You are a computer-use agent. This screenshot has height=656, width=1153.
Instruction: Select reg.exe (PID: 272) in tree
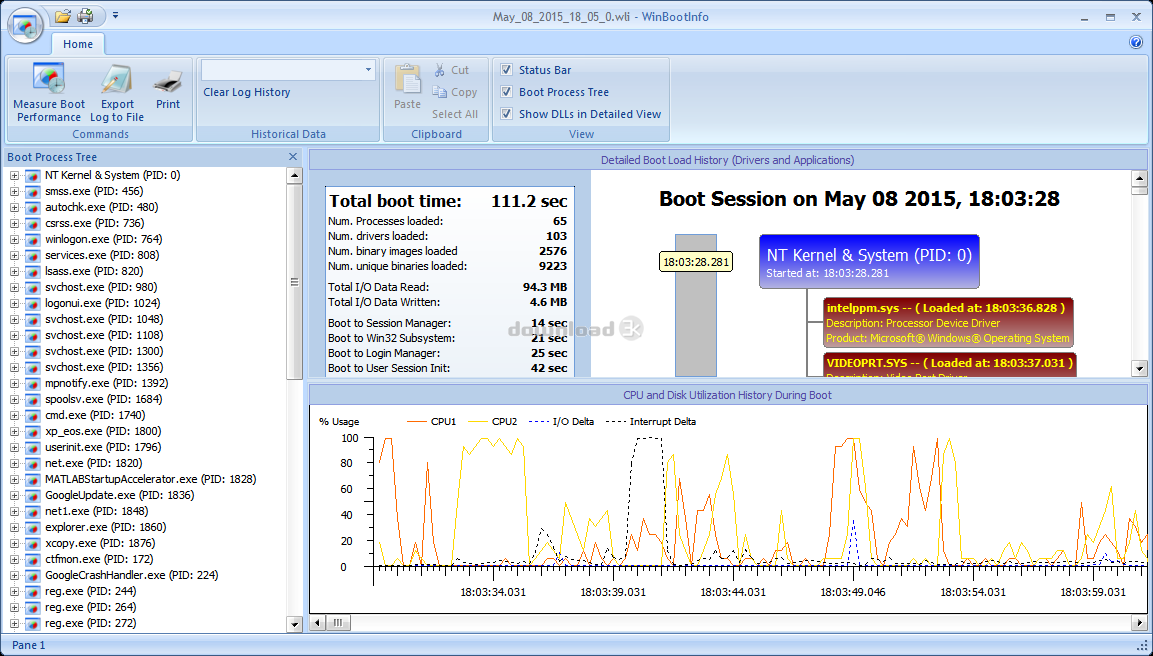click(x=90, y=623)
